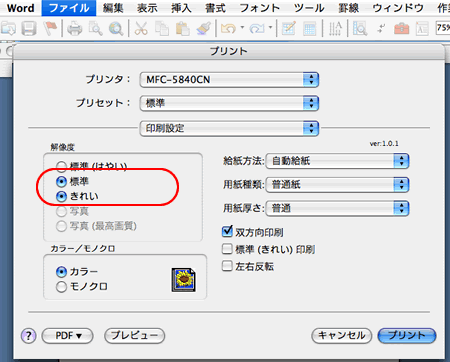Click the red Toolbox icon
450x362 pixels.
tap(402, 29)
